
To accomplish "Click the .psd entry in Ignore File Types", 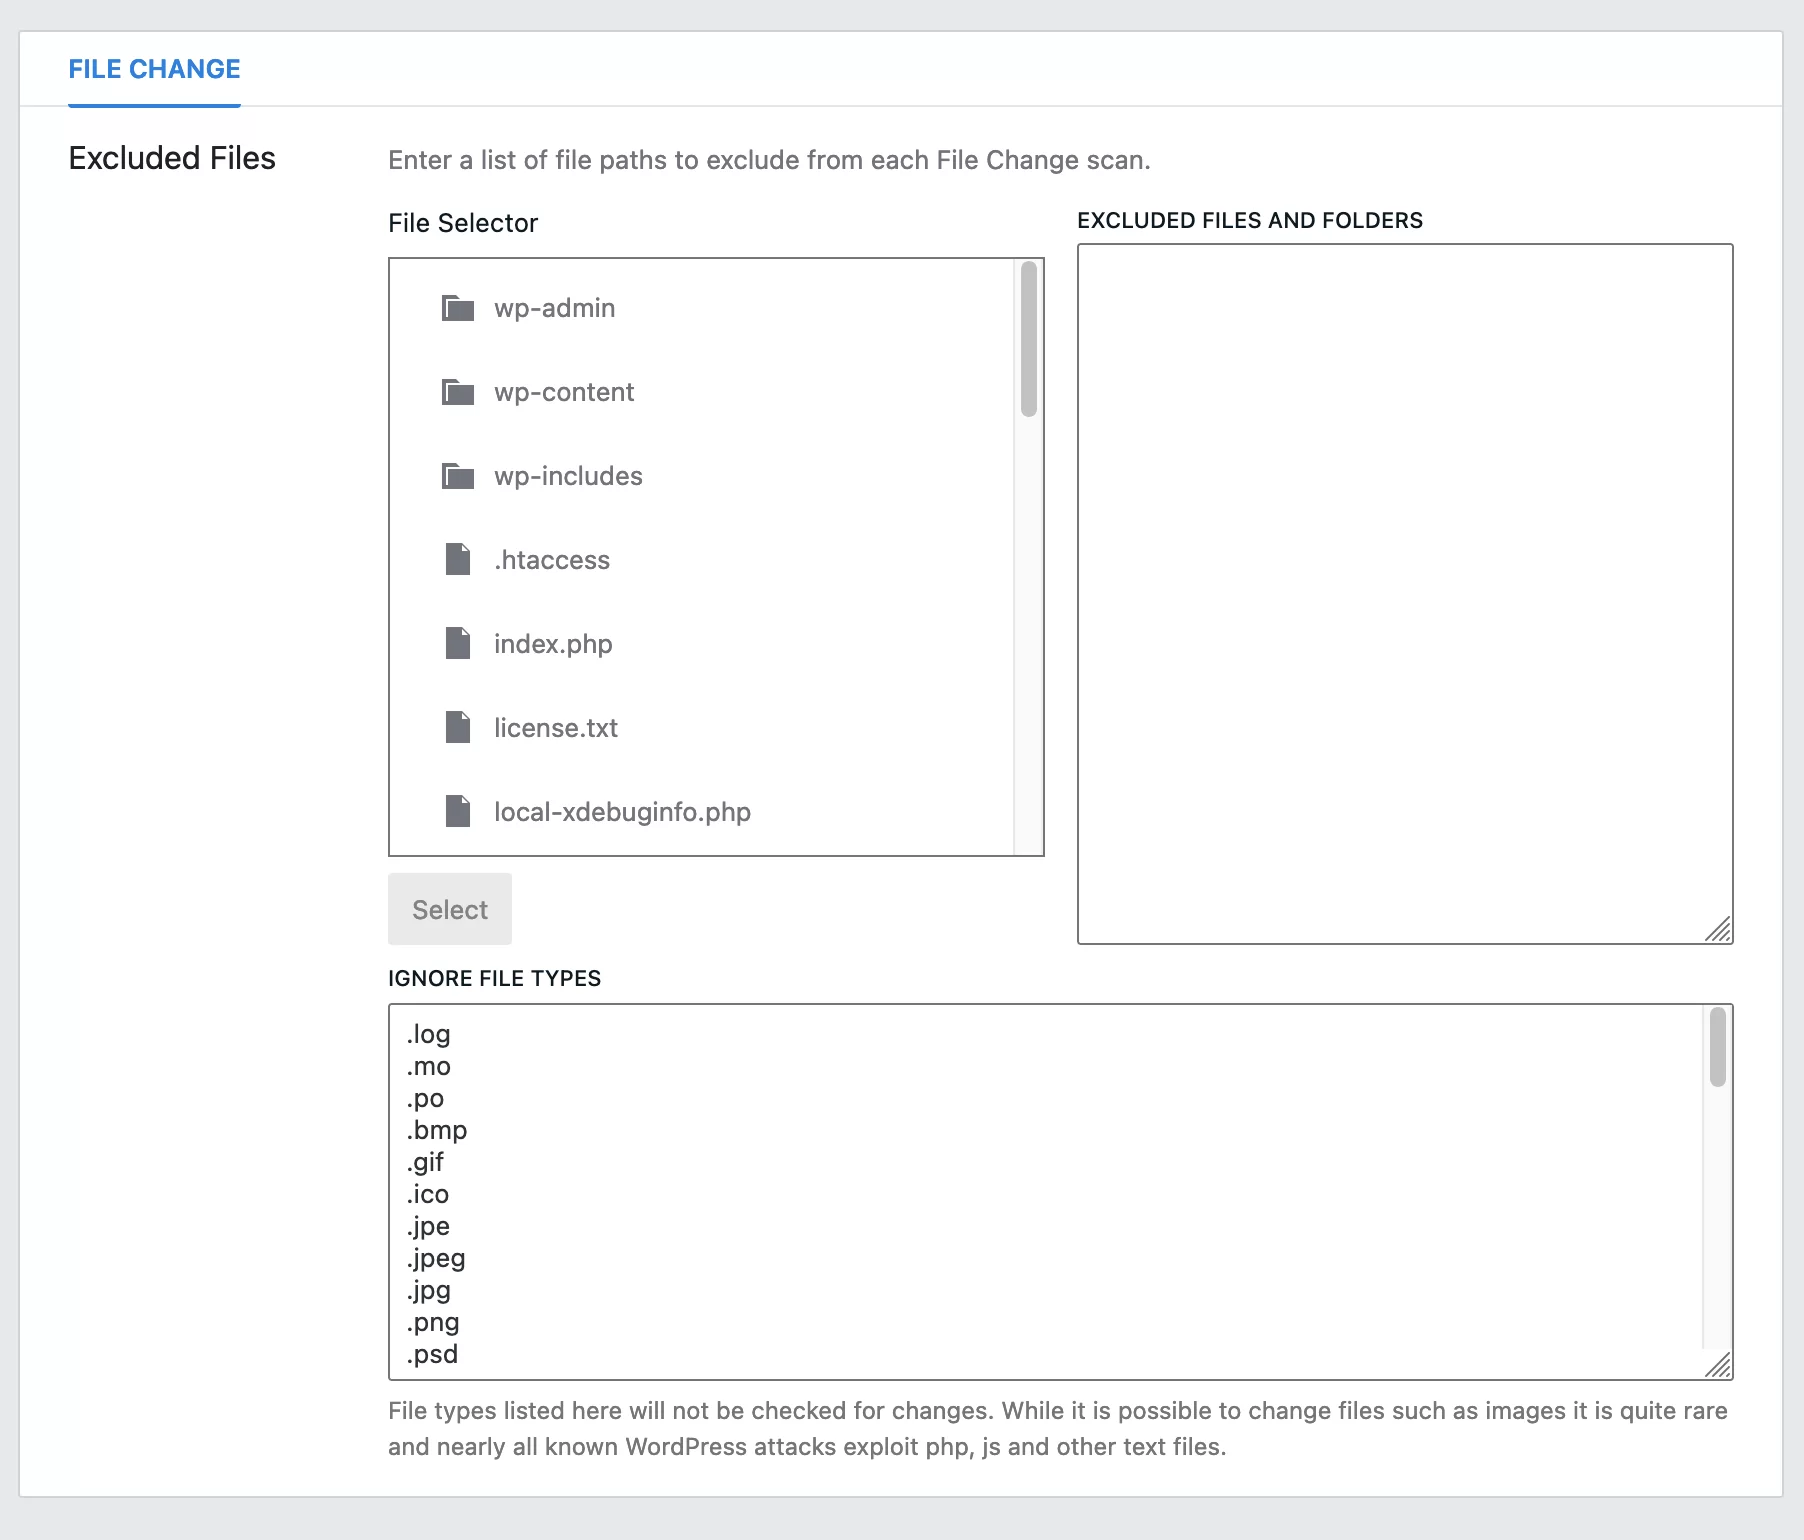I will 432,1354.
